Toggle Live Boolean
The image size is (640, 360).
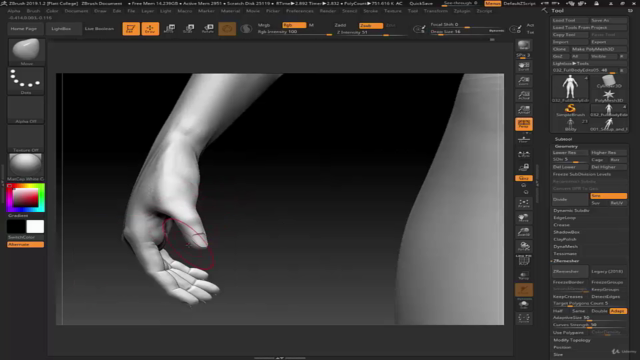pos(99,29)
